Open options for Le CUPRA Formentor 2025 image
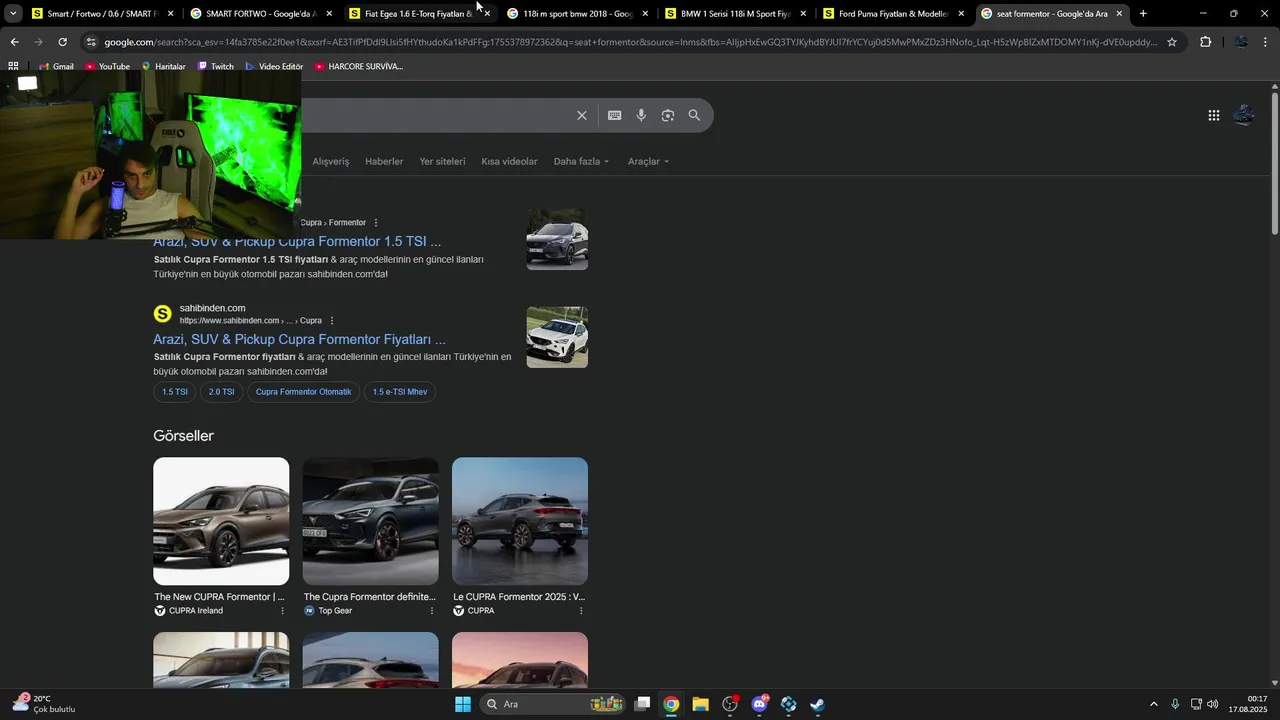The image size is (1280, 720). coord(581,610)
